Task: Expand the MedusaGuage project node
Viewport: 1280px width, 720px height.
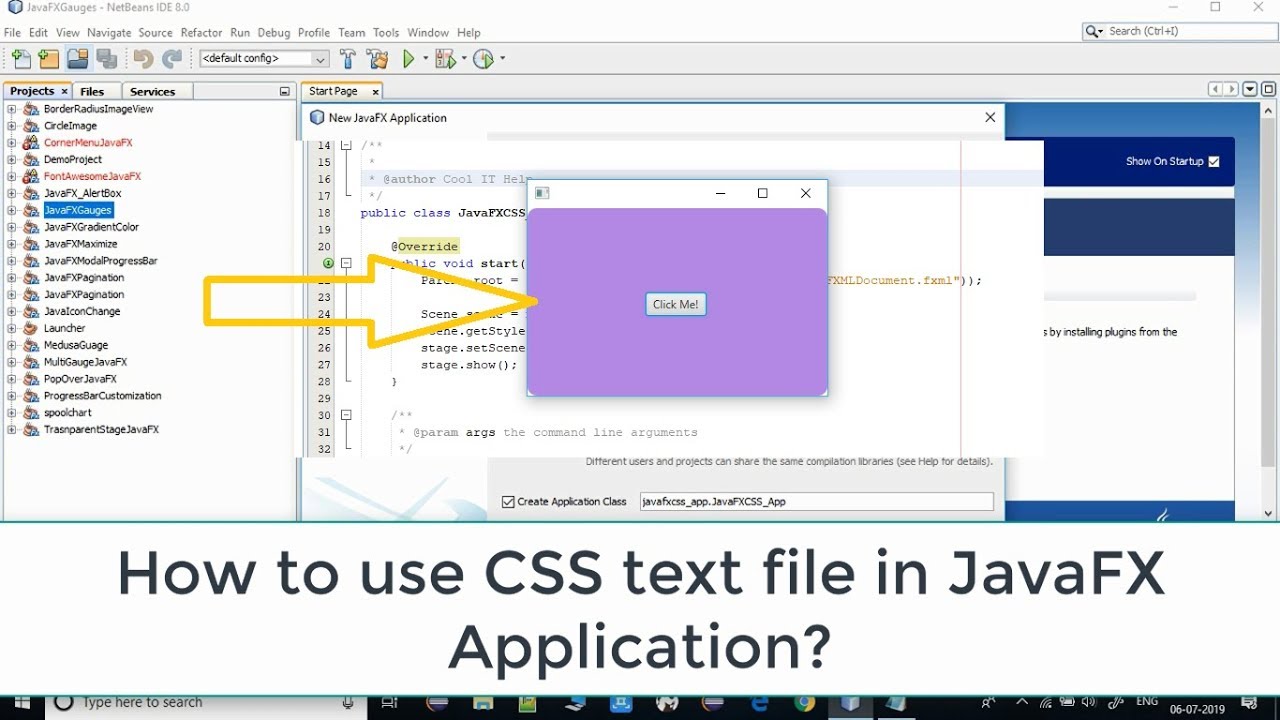Action: [11, 345]
